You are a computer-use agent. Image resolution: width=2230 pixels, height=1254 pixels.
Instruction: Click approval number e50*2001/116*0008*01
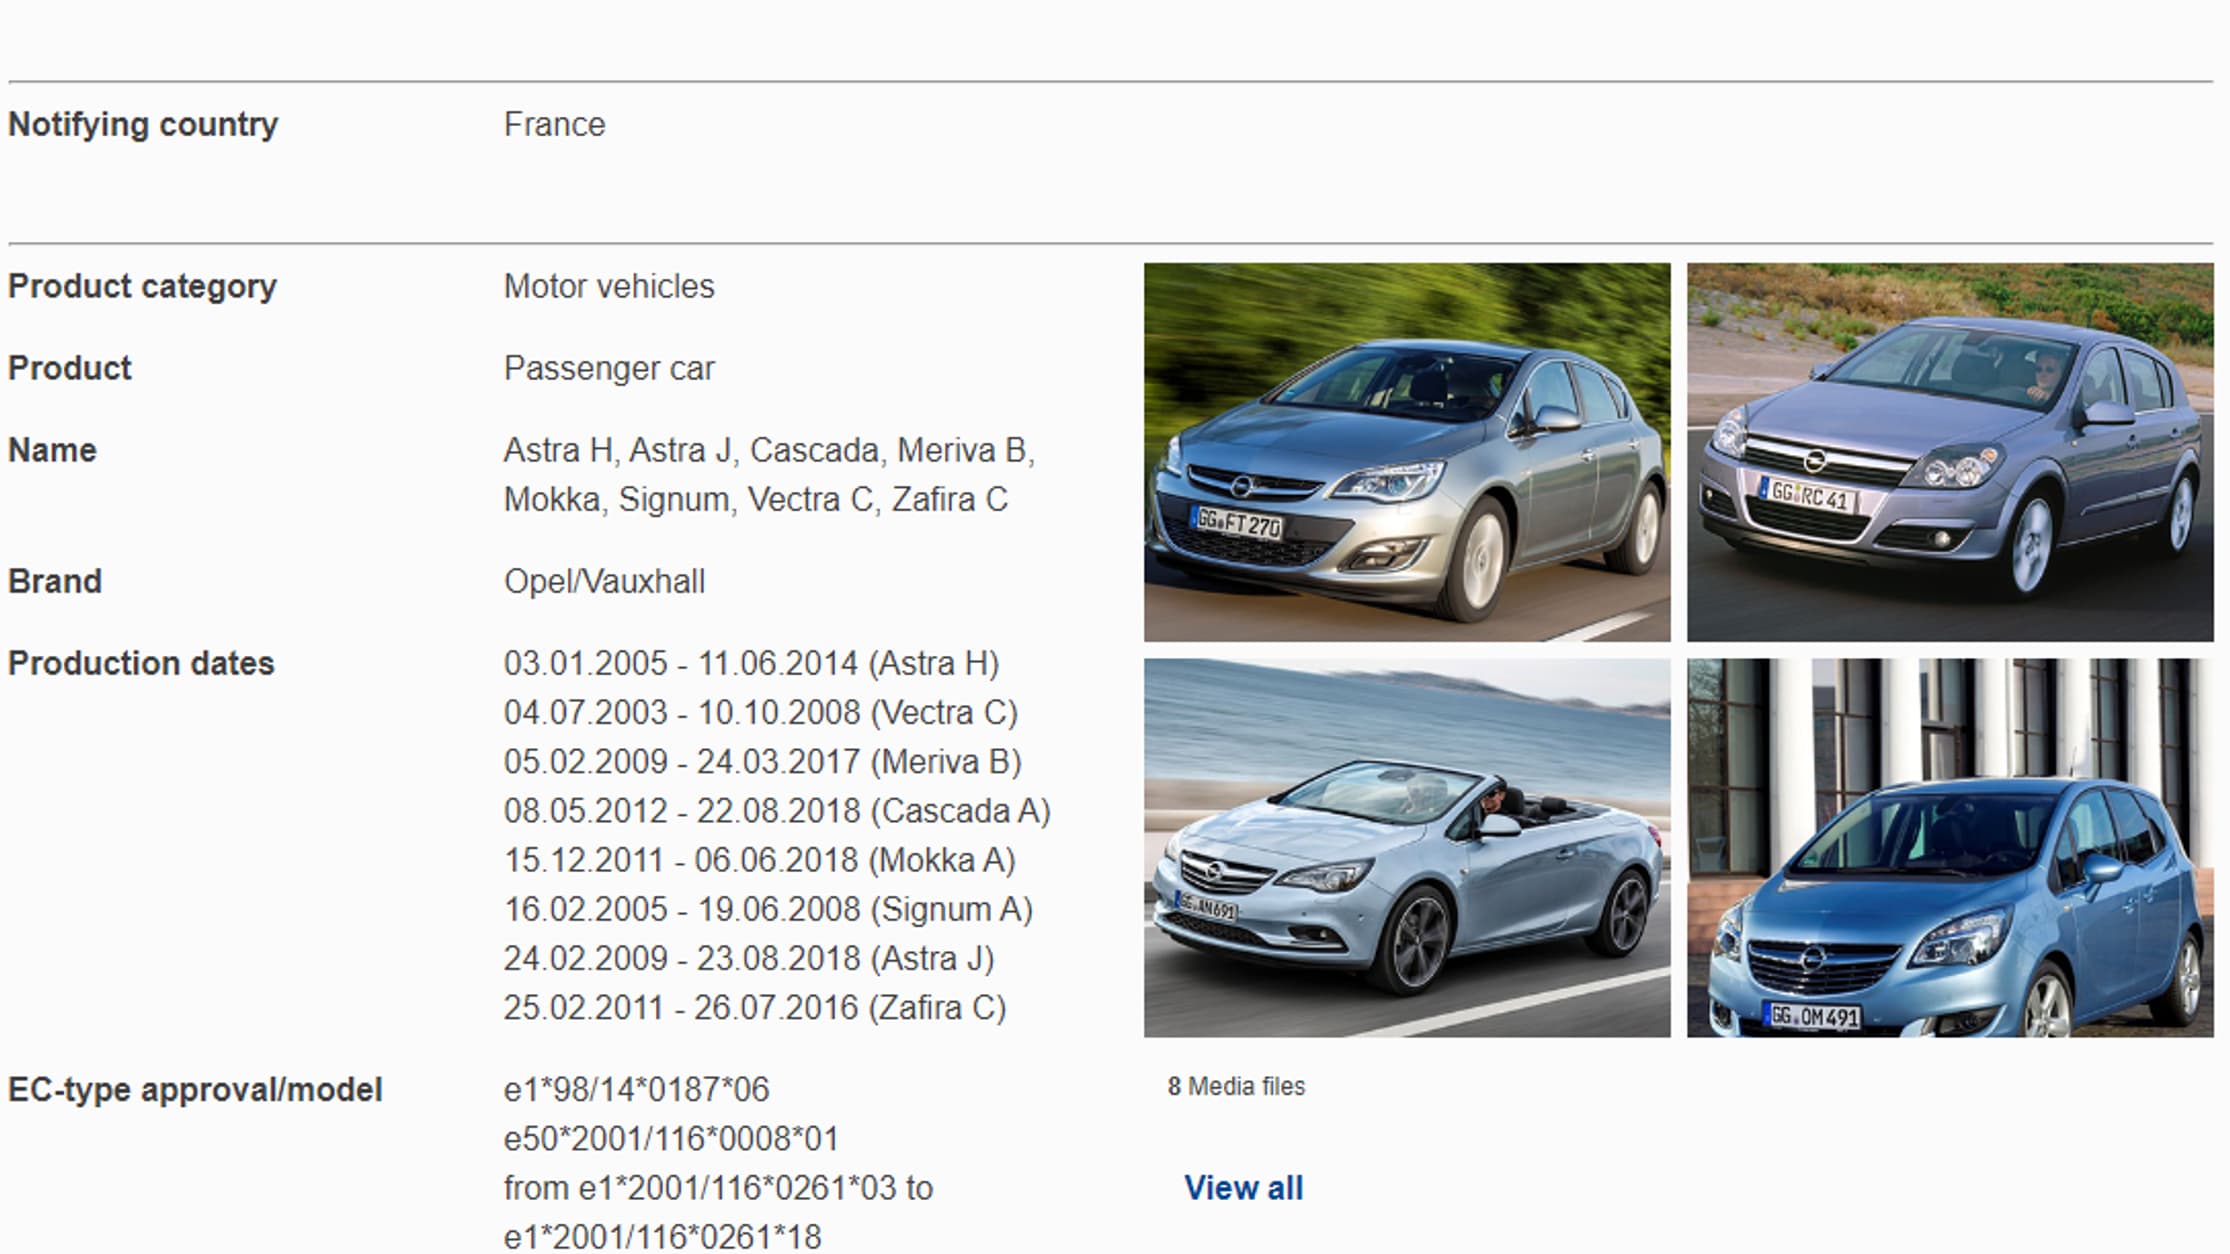671,1138
